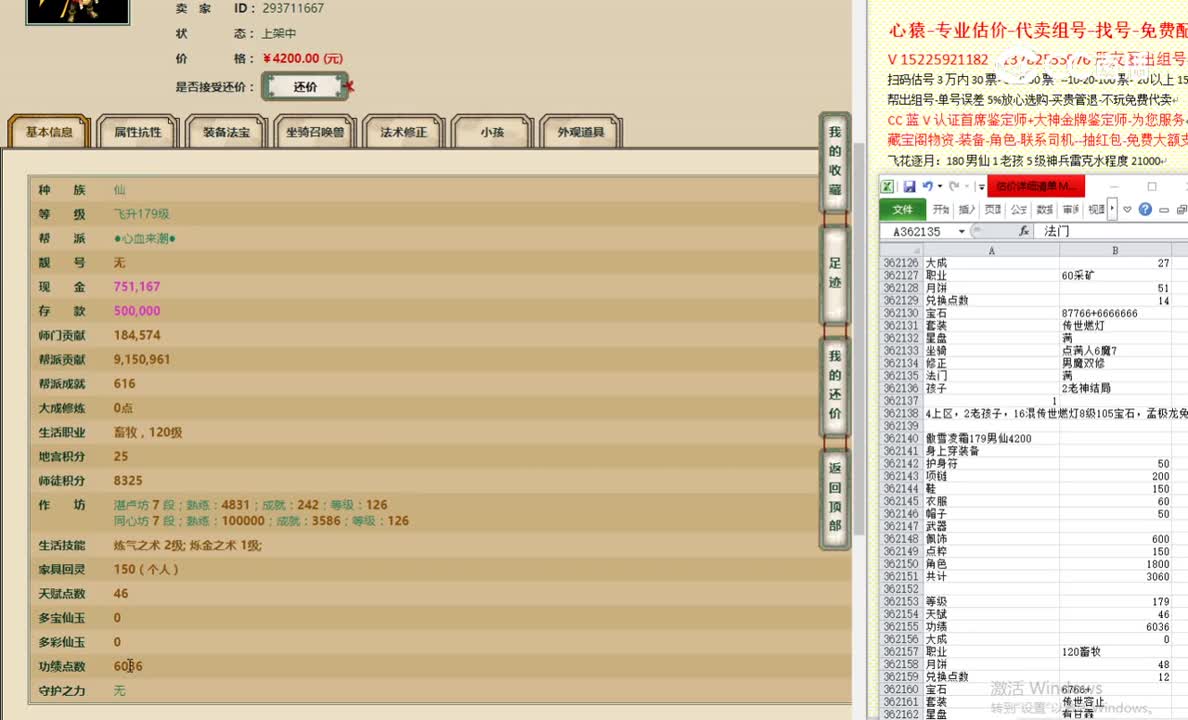The width and height of the screenshot is (1188, 720).
Task: Switch to the 坐骑召唤兽 tab
Action: (317, 133)
